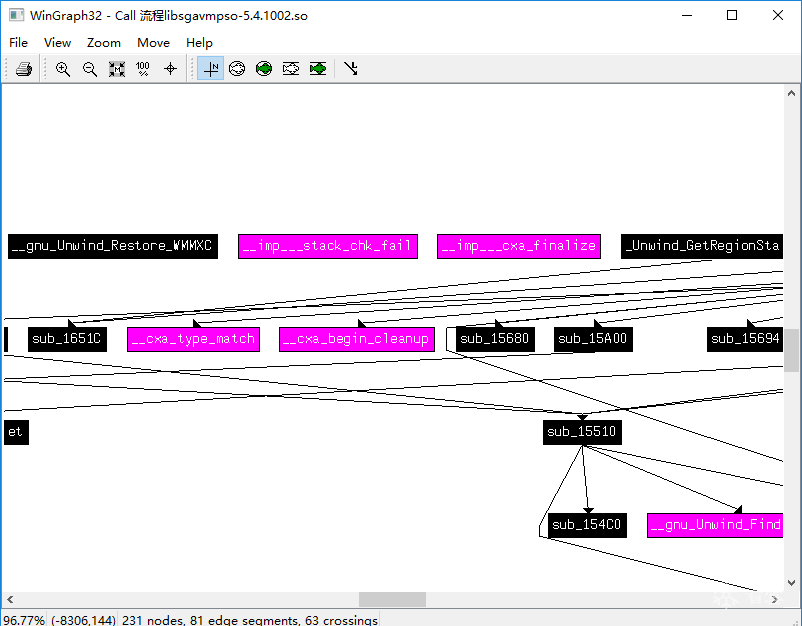Select node __cxa_type_match

tap(193, 339)
